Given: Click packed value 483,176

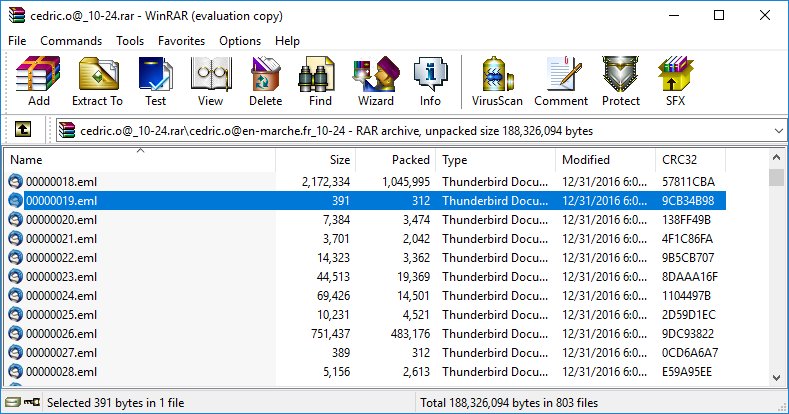Looking at the screenshot, I should tap(410, 334).
